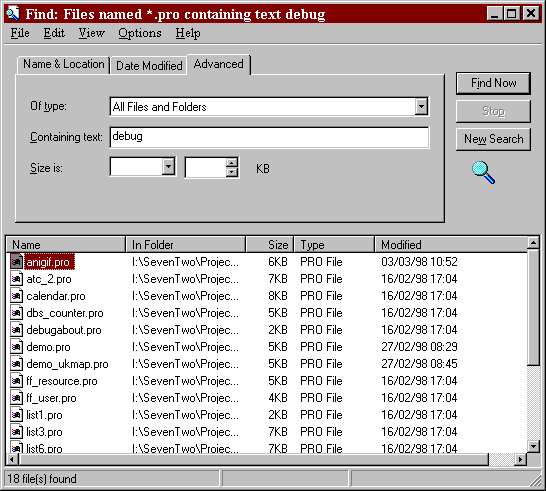Maximize the Find window
Screen dimensions: 546x491
[x=512, y=14]
